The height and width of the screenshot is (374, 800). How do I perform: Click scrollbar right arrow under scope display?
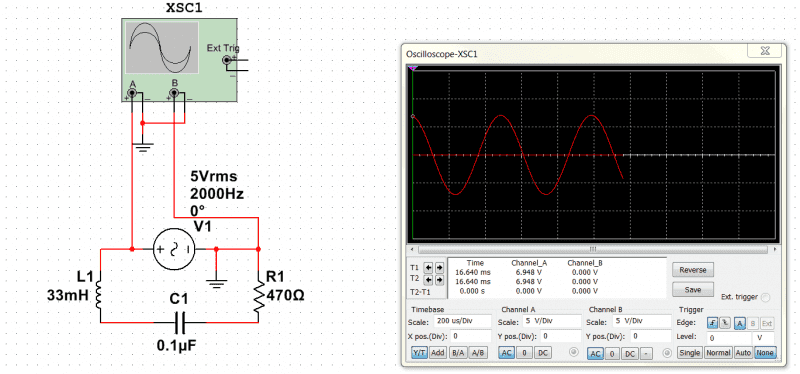tap(776, 250)
